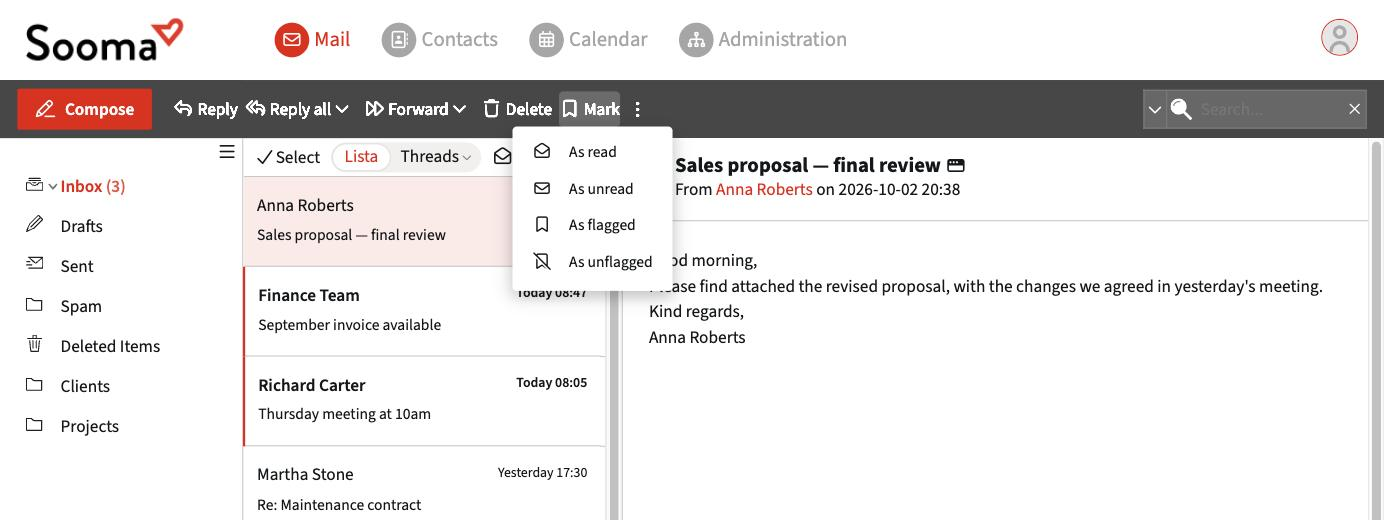The height and width of the screenshot is (520, 1384).
Task: Click headers icon next to subject
Action: coord(956,165)
